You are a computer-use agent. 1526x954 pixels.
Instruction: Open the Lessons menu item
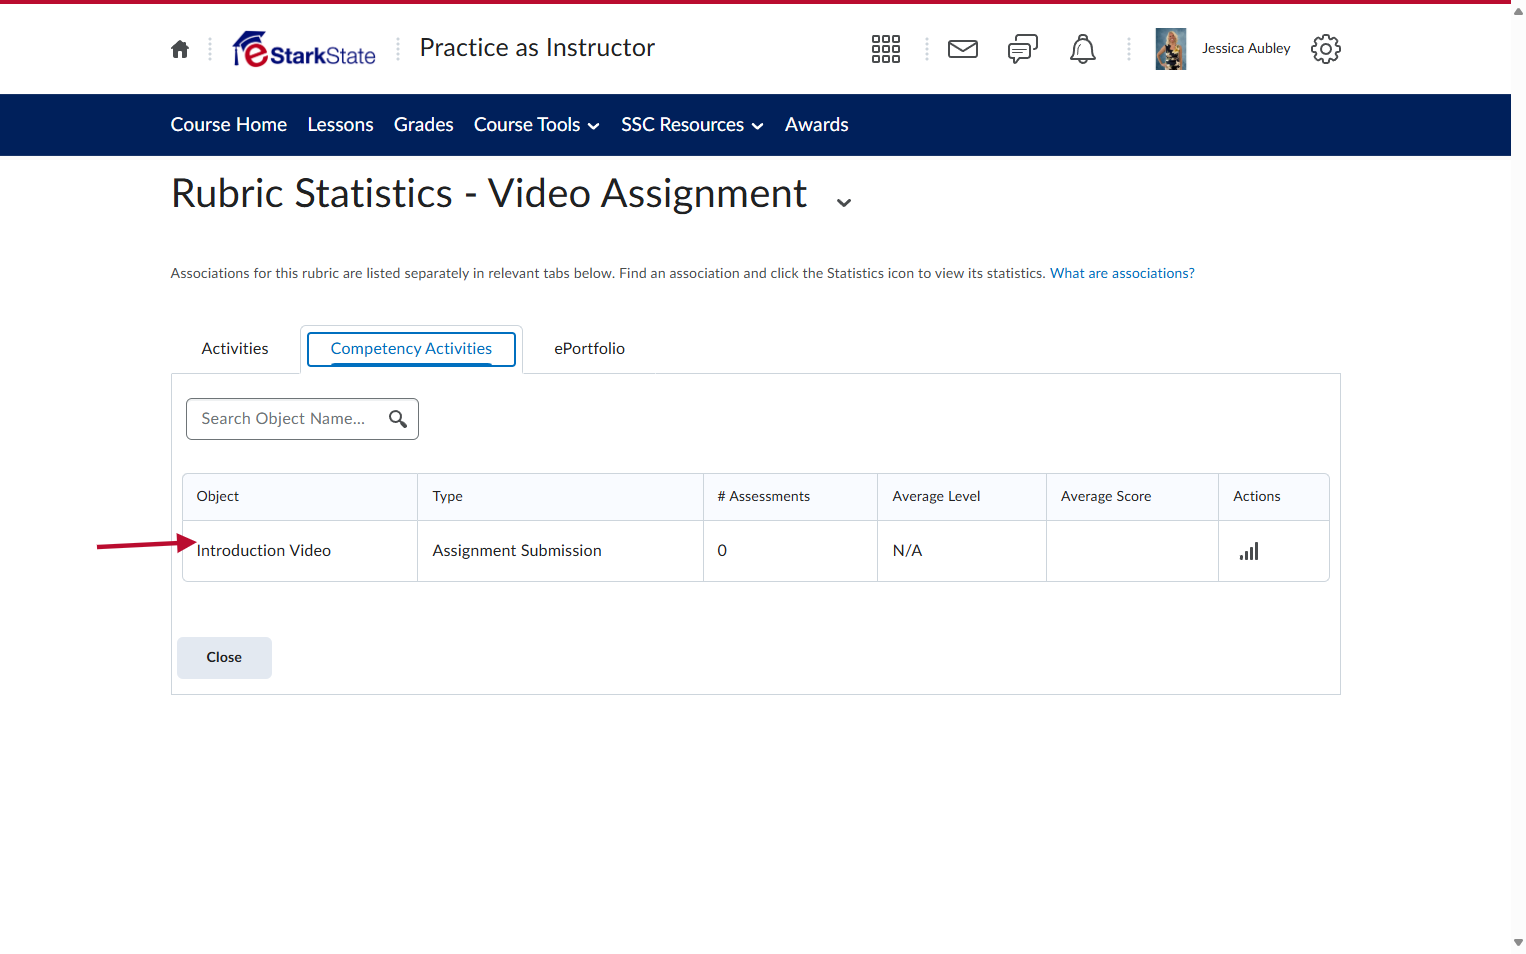coord(340,125)
